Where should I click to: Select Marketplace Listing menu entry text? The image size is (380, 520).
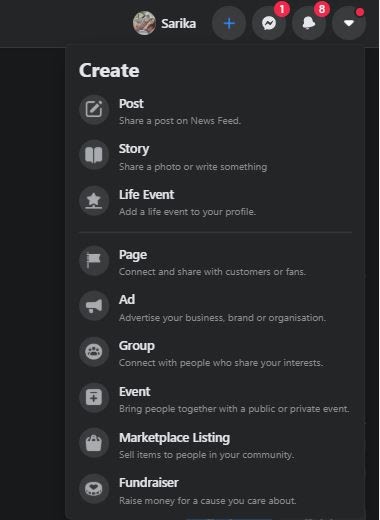coord(175,438)
